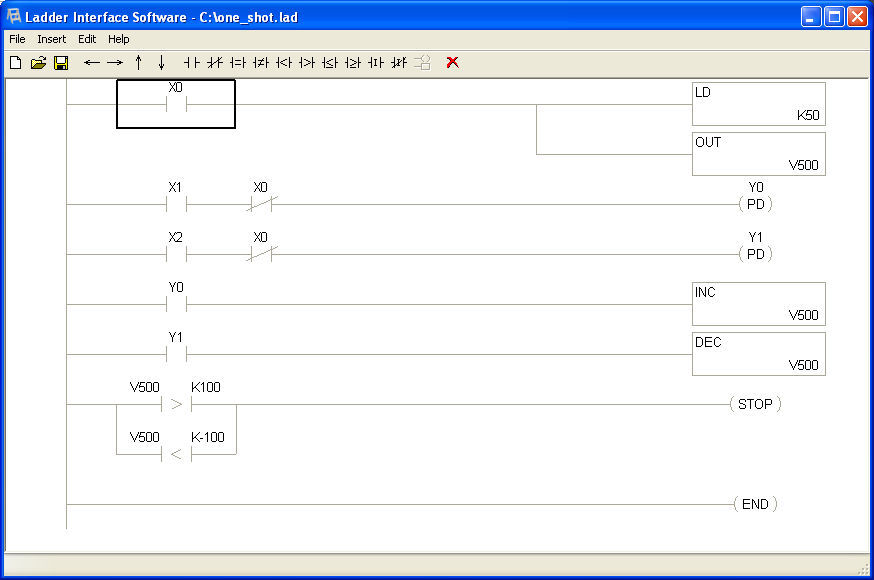
Task: Insert a not-equal comparison contact
Action: tap(262, 62)
